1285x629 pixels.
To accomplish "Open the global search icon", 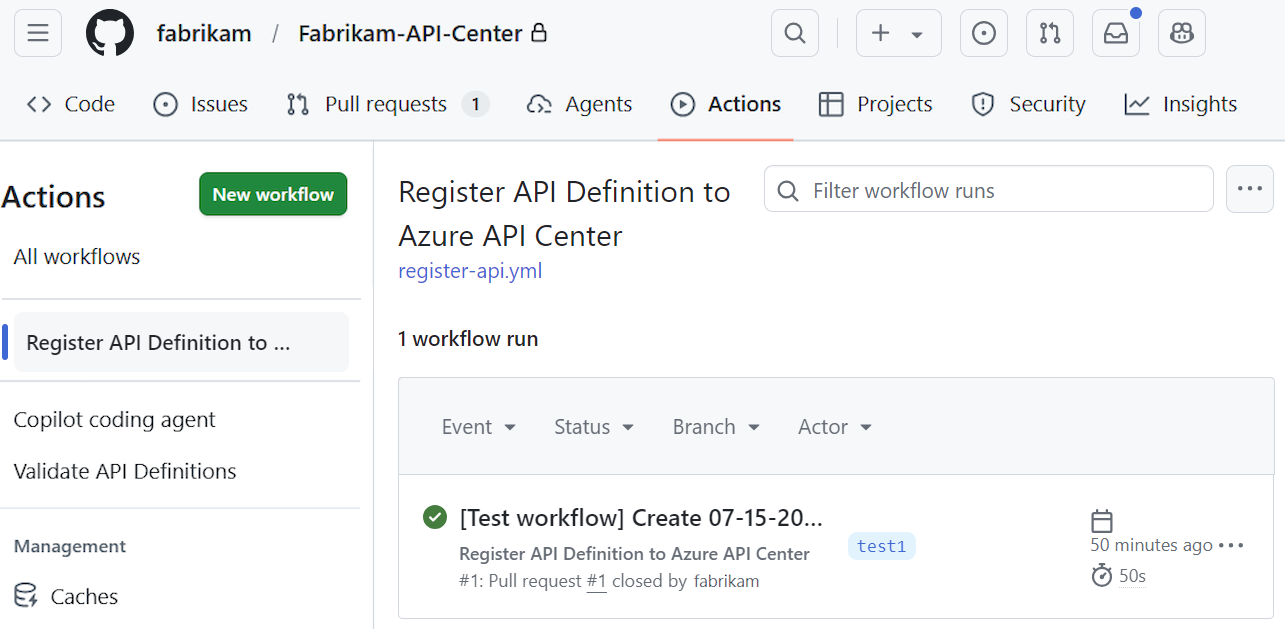I will 794,33.
